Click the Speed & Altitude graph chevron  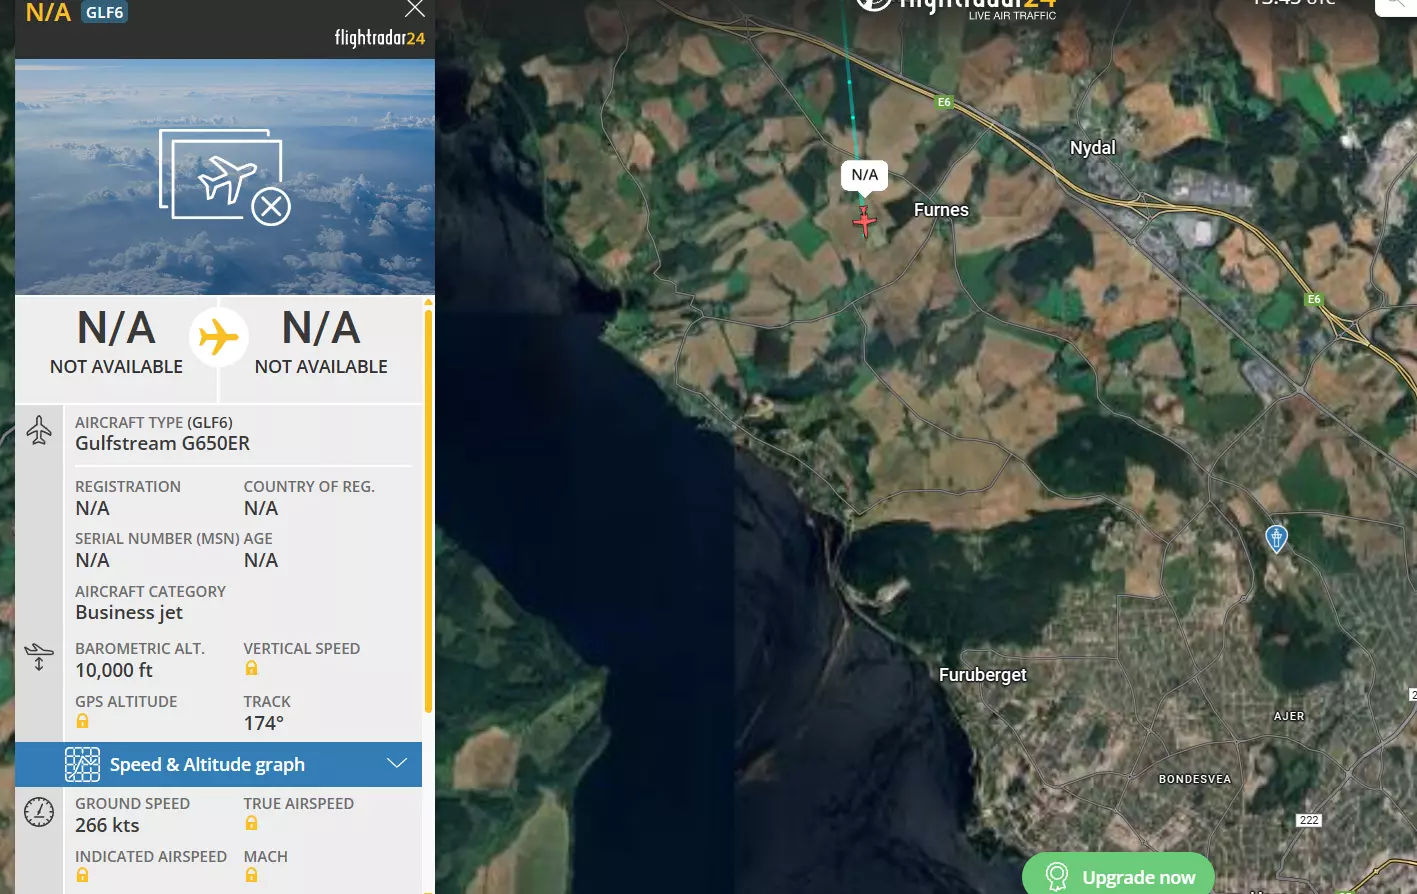click(397, 763)
